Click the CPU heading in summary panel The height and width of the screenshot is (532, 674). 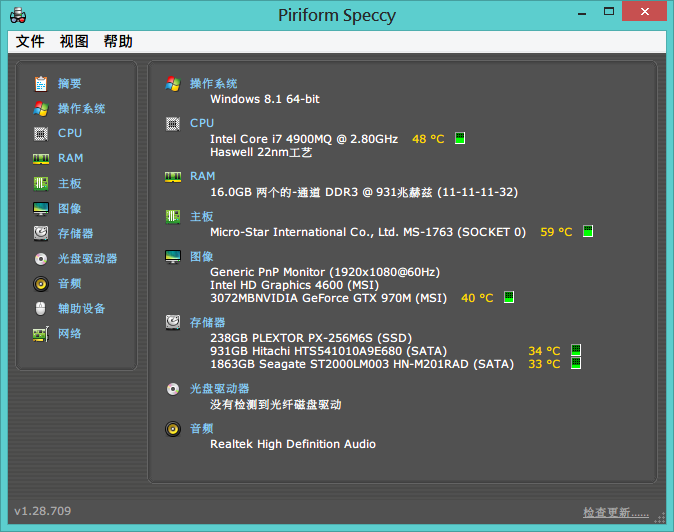pyautogui.click(x=202, y=123)
